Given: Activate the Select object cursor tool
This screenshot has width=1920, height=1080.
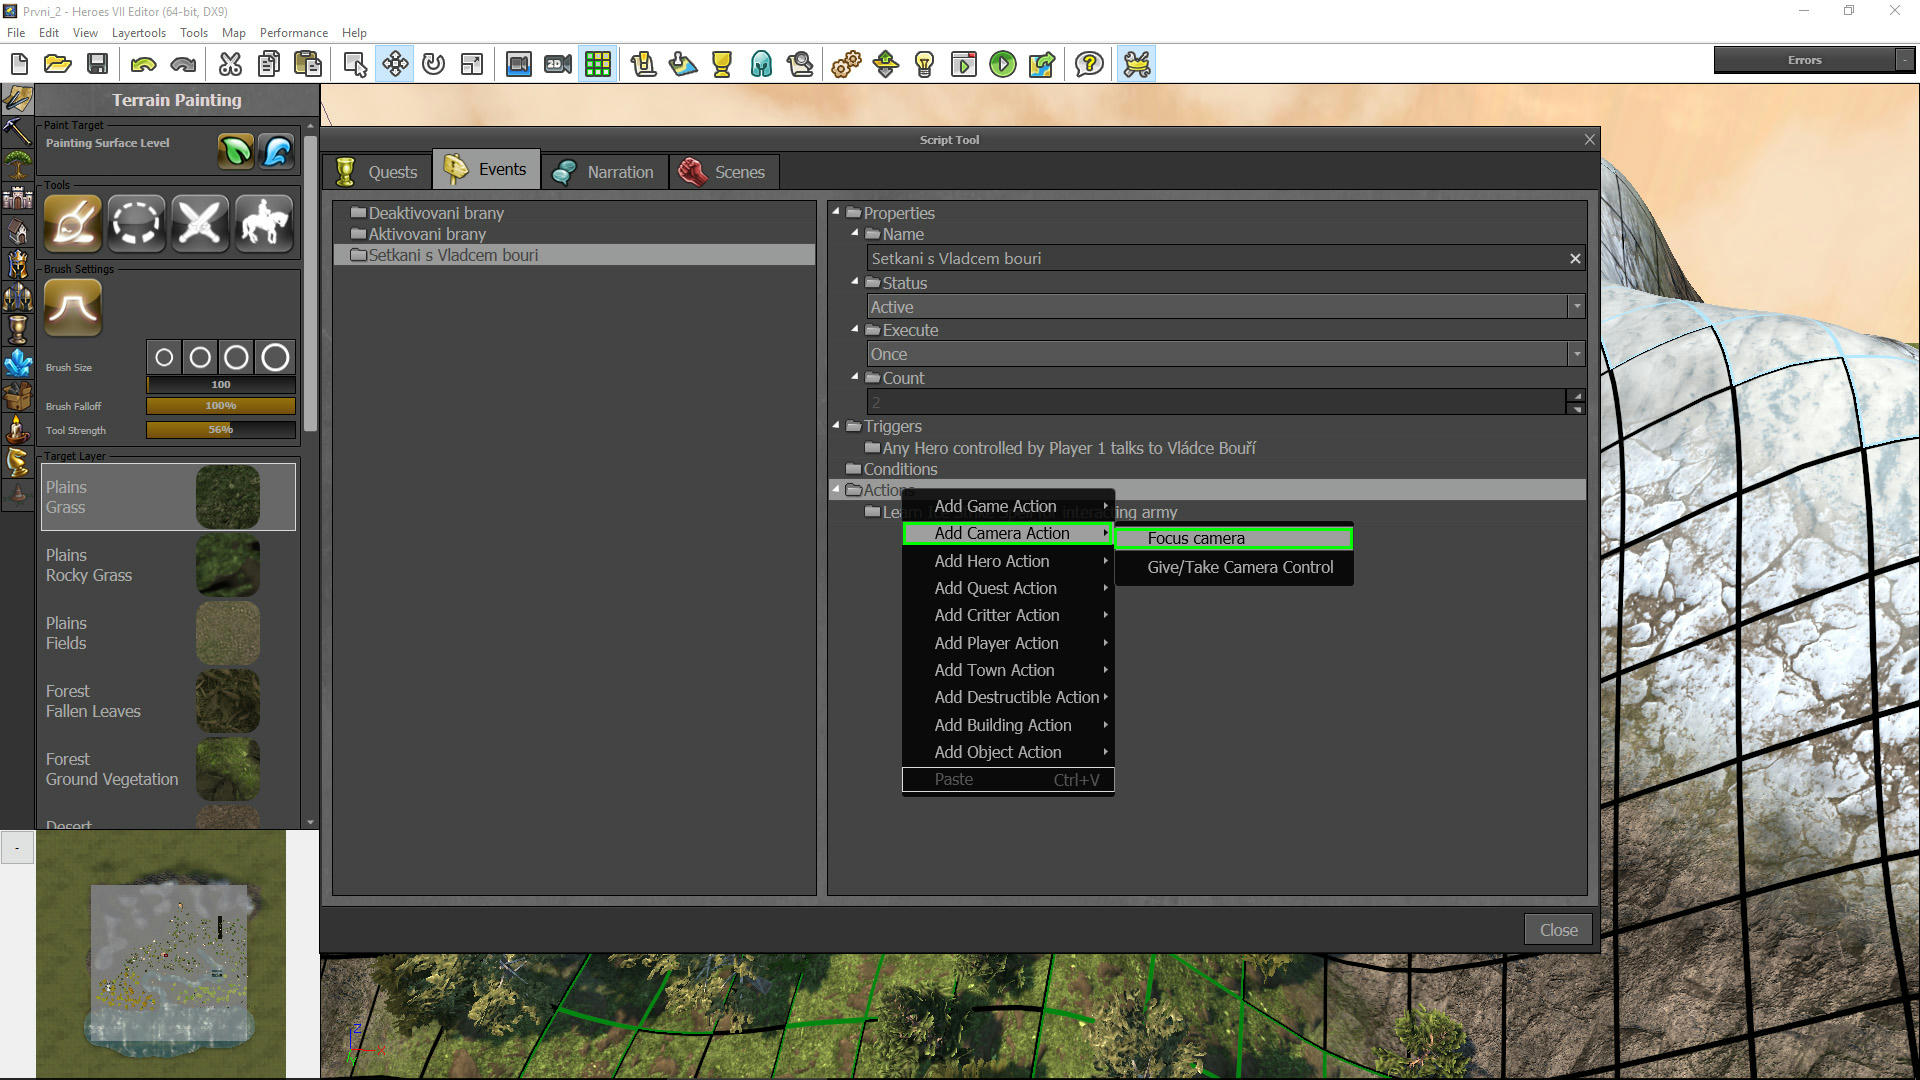Looking at the screenshot, I should pos(355,65).
